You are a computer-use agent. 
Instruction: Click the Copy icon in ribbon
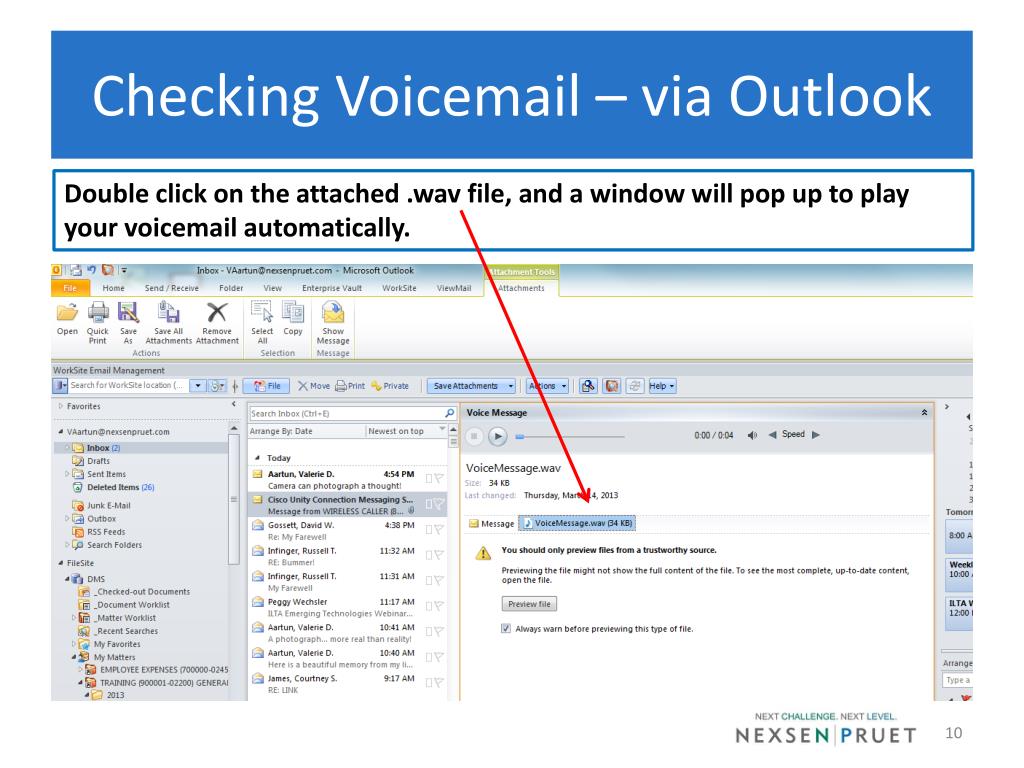pyautogui.click(x=293, y=313)
